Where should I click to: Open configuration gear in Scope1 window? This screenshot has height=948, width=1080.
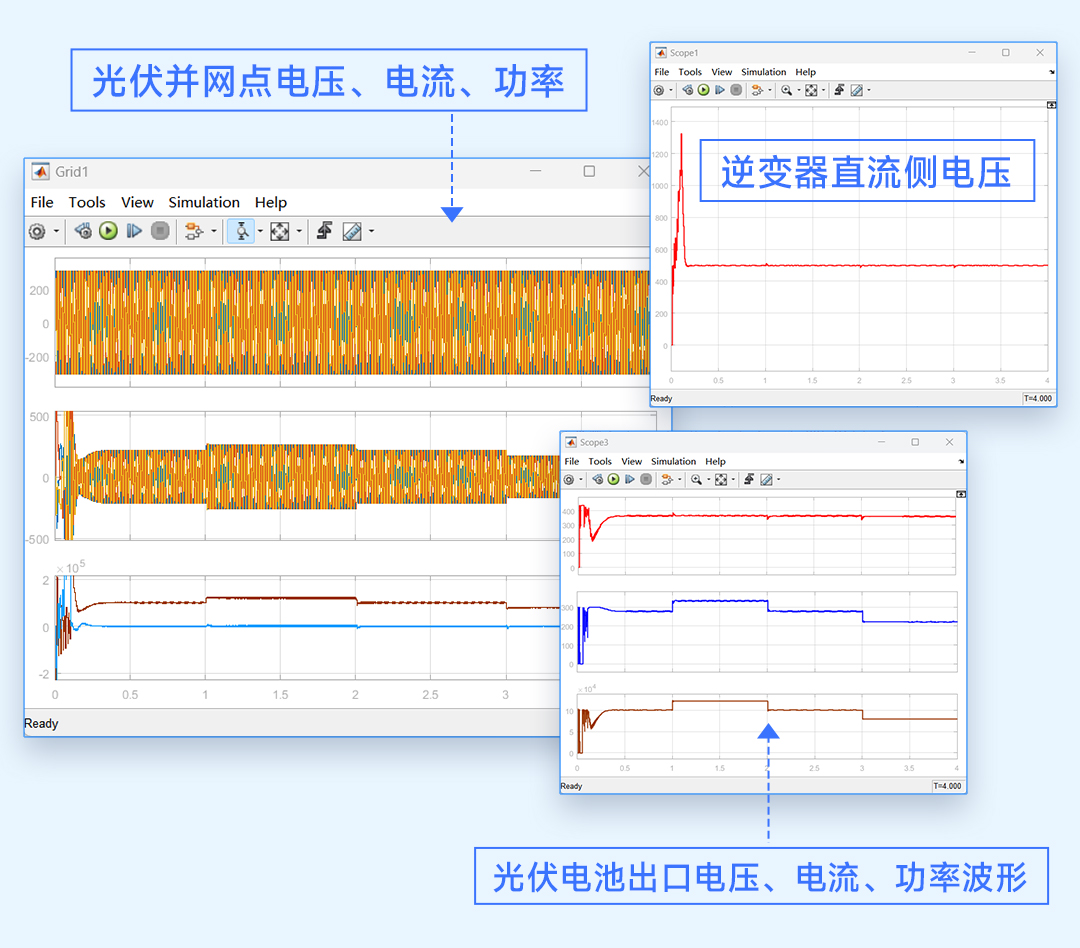(659, 90)
